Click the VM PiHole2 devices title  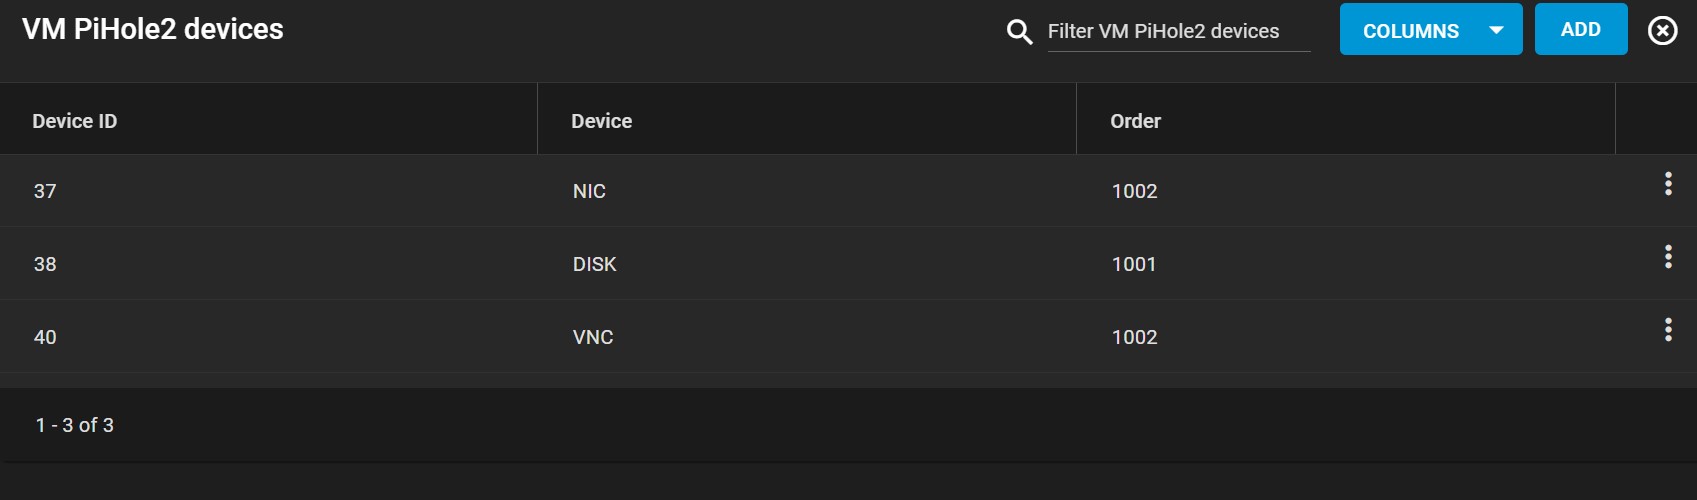tap(153, 29)
